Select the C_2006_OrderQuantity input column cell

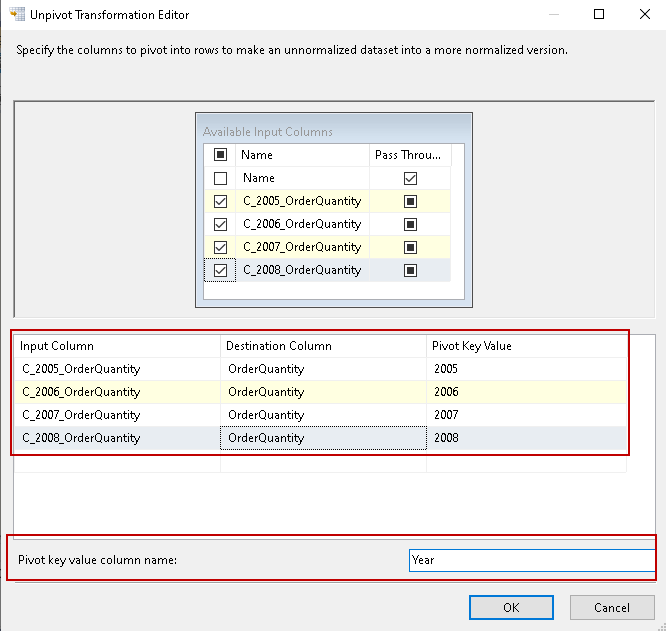coord(117,392)
